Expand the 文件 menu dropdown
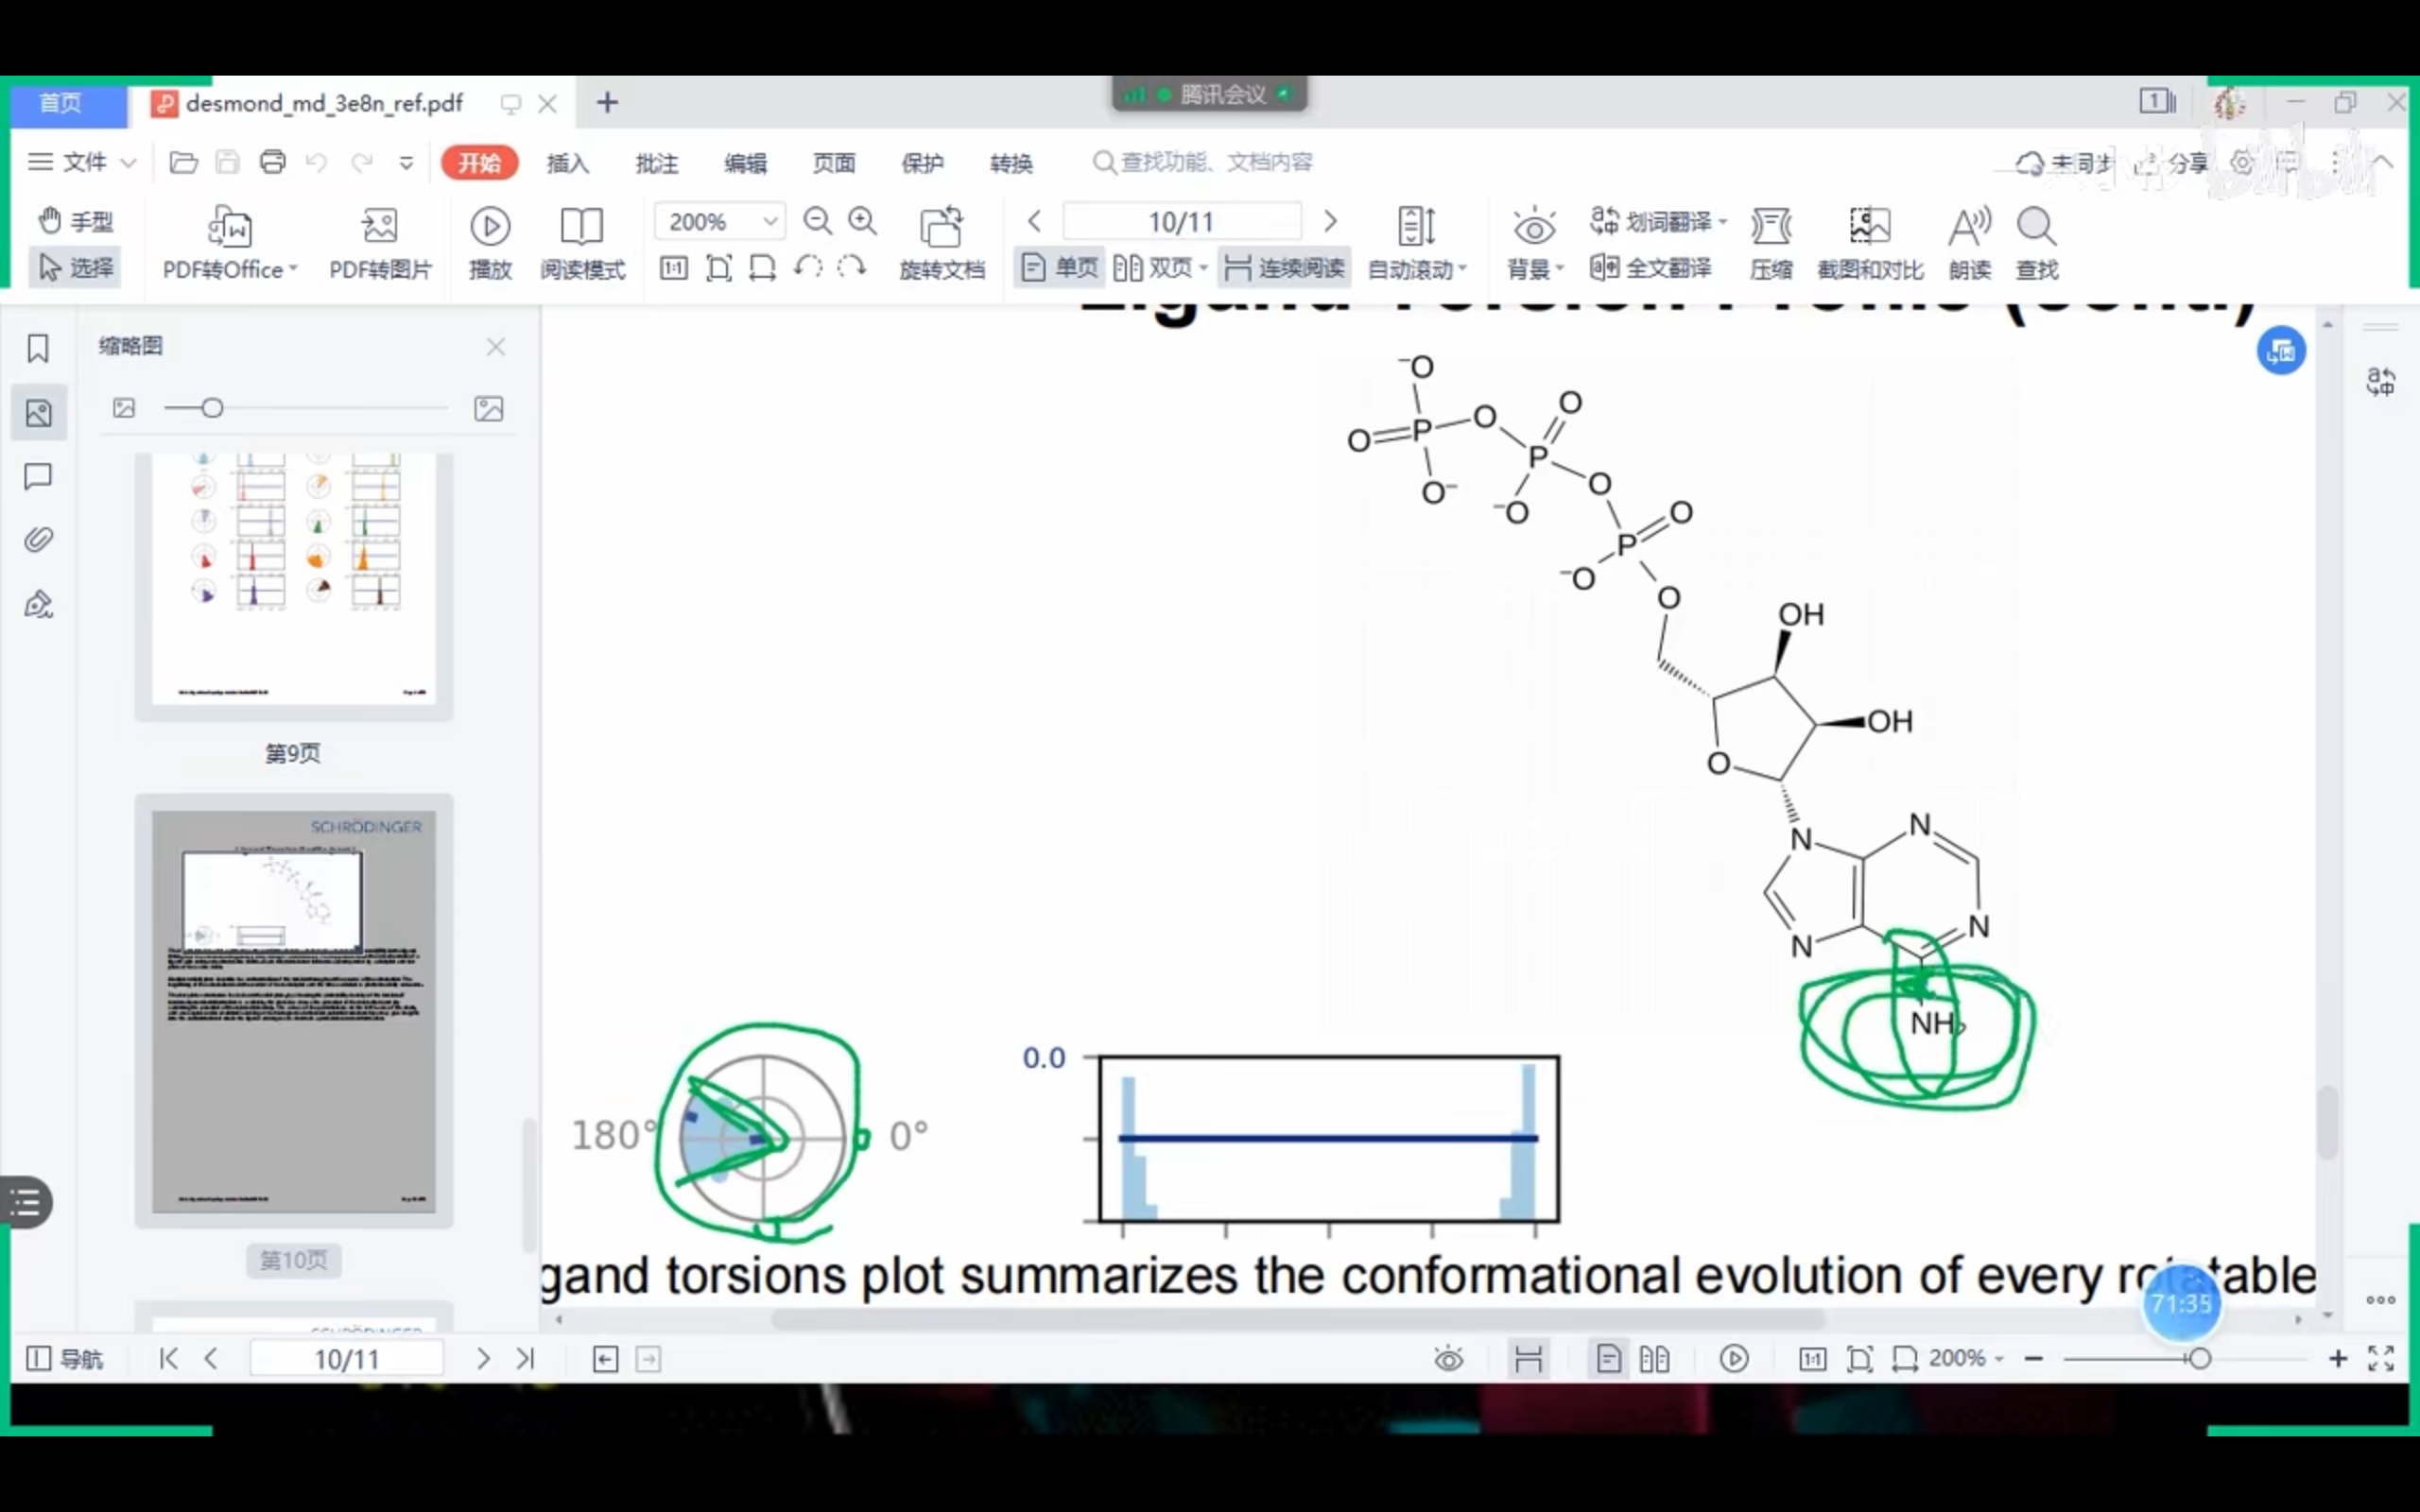 click(128, 162)
